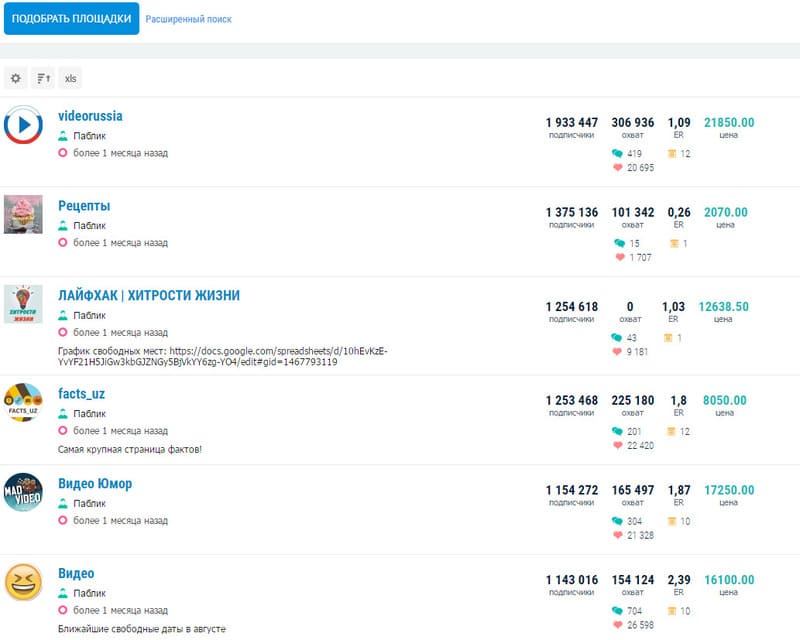
Task: Click the reposts icon for videorussia
Action: [673, 154]
